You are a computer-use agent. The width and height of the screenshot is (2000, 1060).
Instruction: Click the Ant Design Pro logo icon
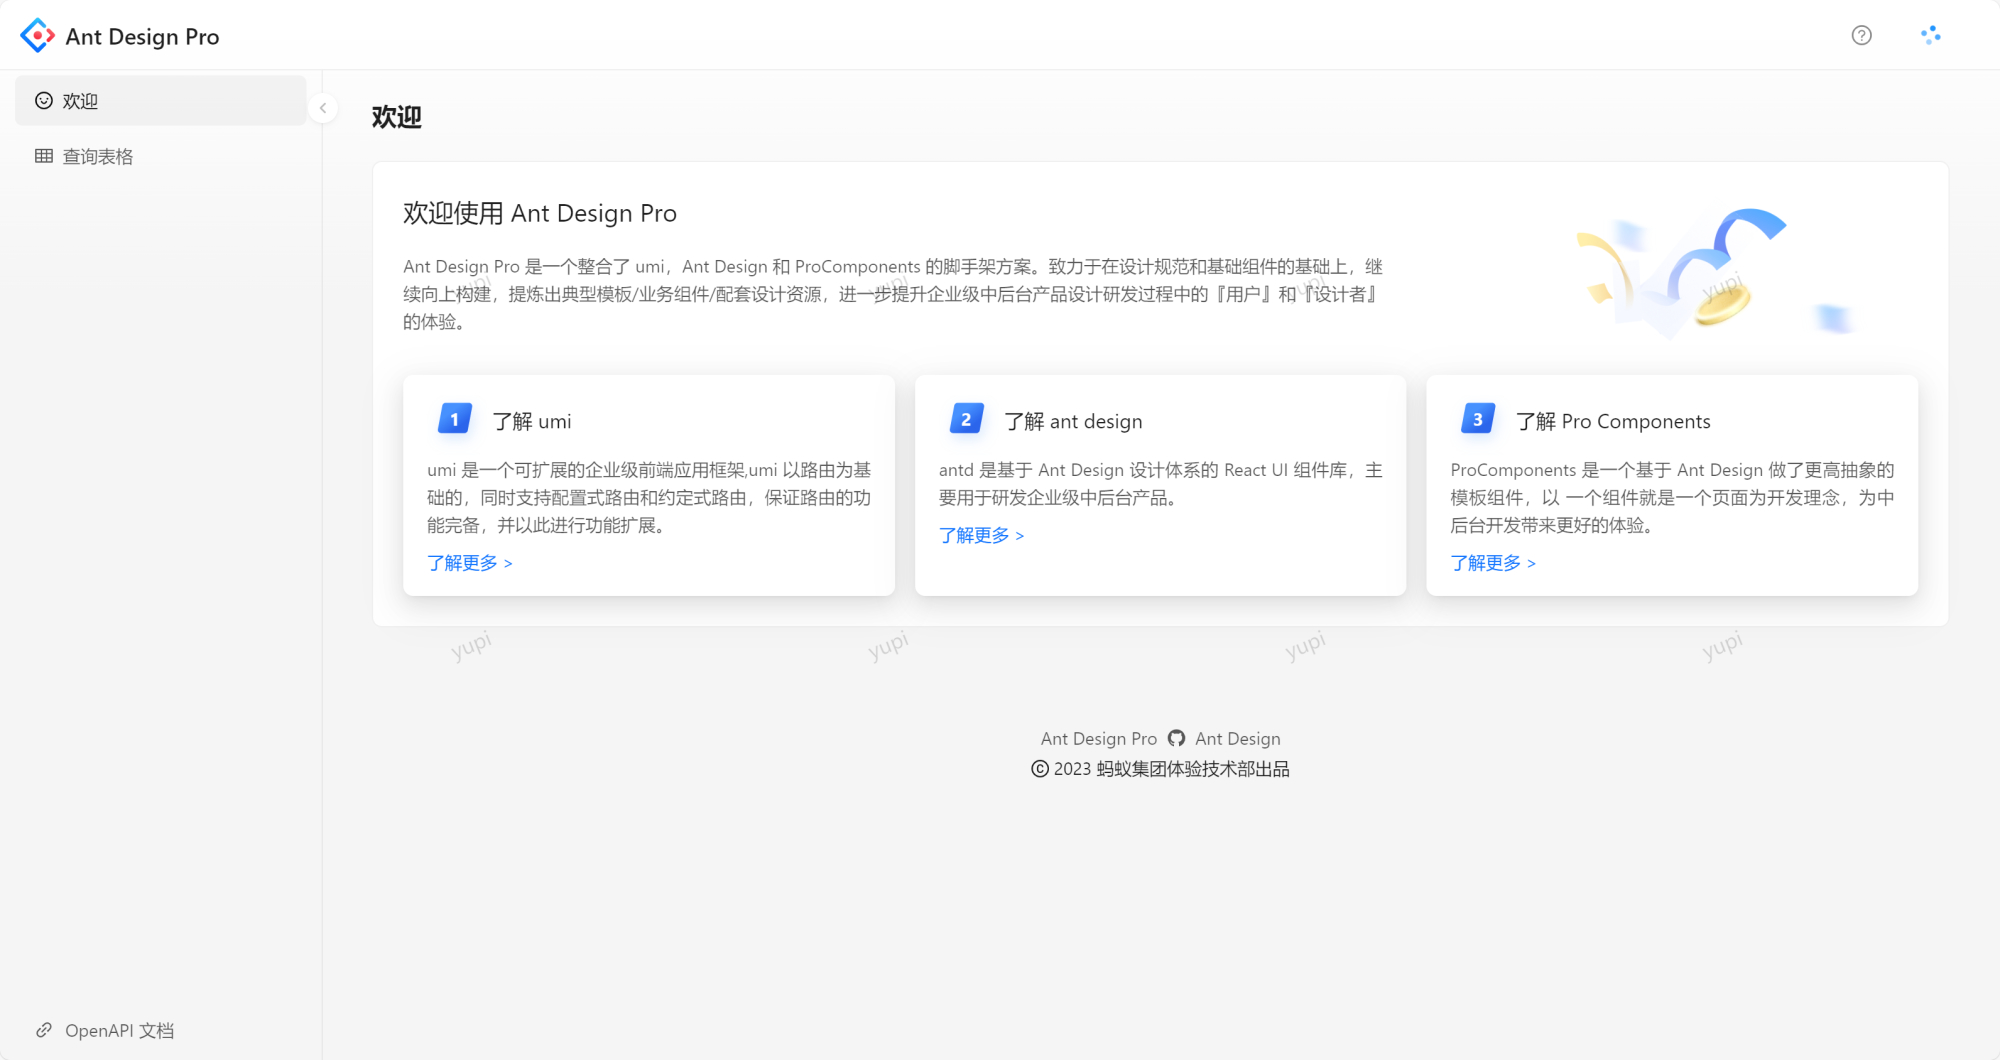pyautogui.click(x=37, y=36)
